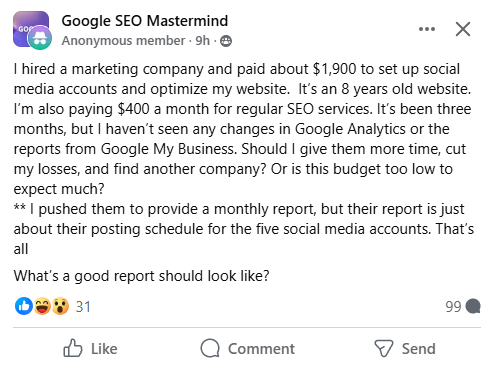491x366 pixels.
Task: Click the blue thumbs-up reaction icon
Action: [x=24, y=306]
